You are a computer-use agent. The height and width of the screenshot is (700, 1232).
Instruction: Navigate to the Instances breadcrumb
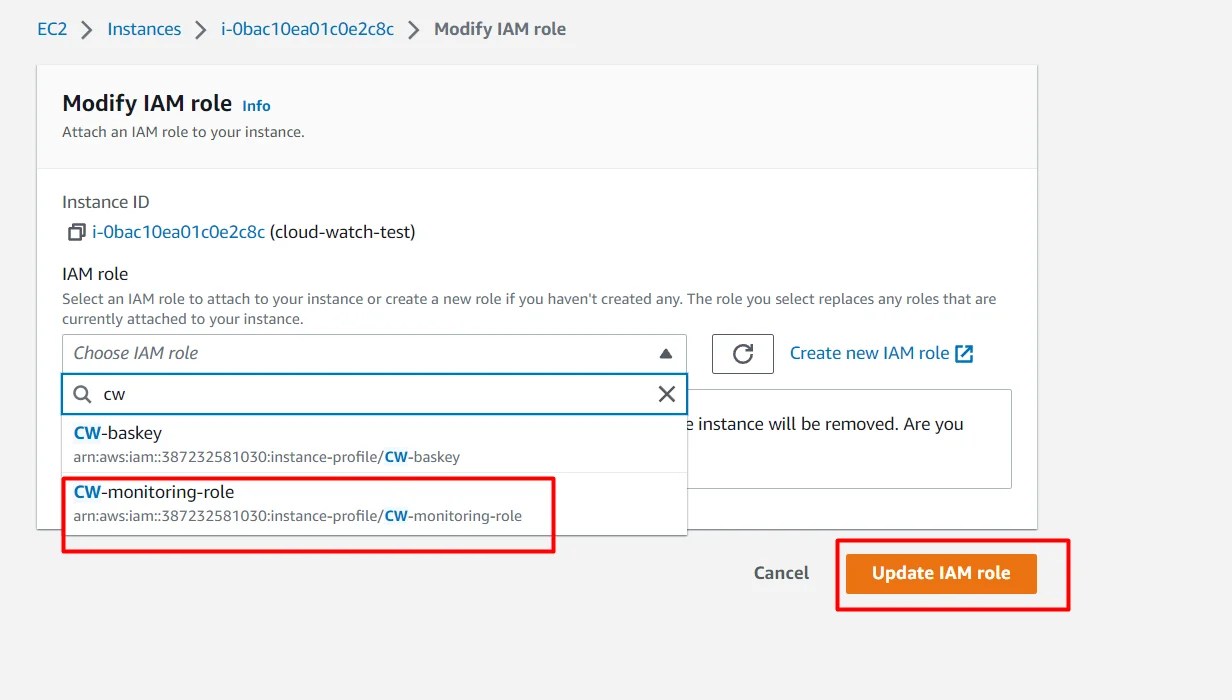click(143, 29)
